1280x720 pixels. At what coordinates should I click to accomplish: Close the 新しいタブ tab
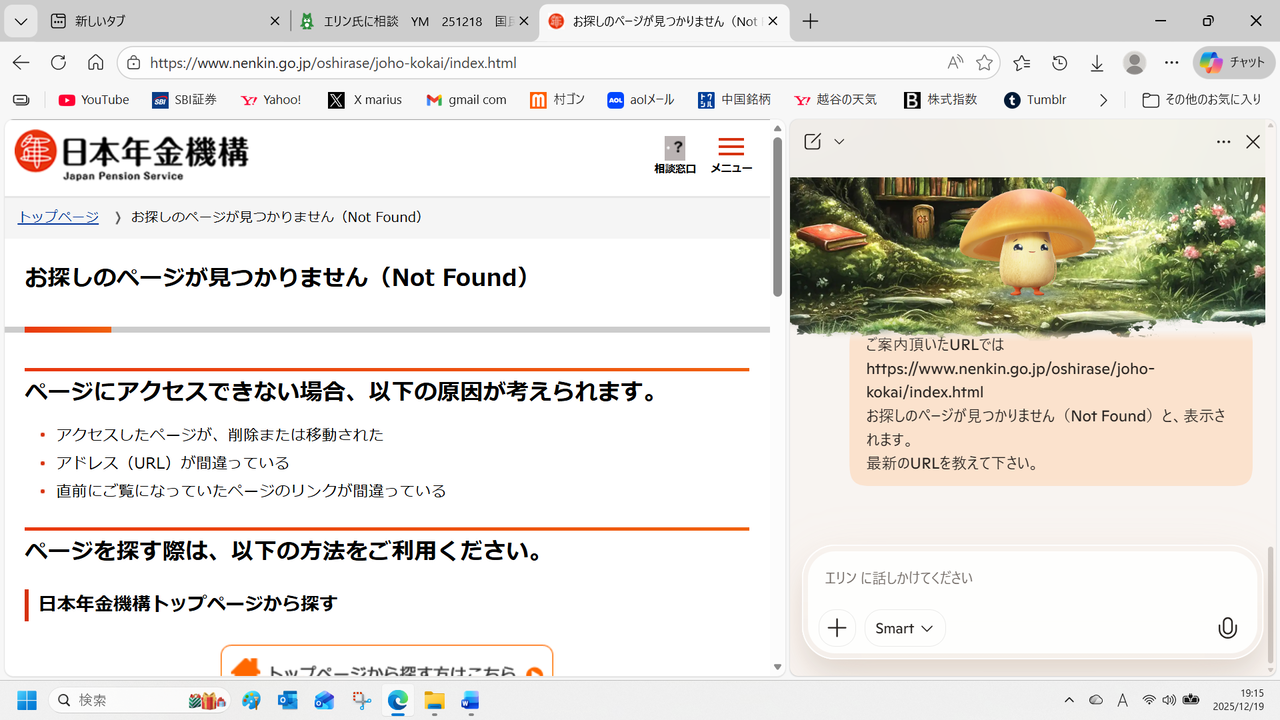[275, 21]
